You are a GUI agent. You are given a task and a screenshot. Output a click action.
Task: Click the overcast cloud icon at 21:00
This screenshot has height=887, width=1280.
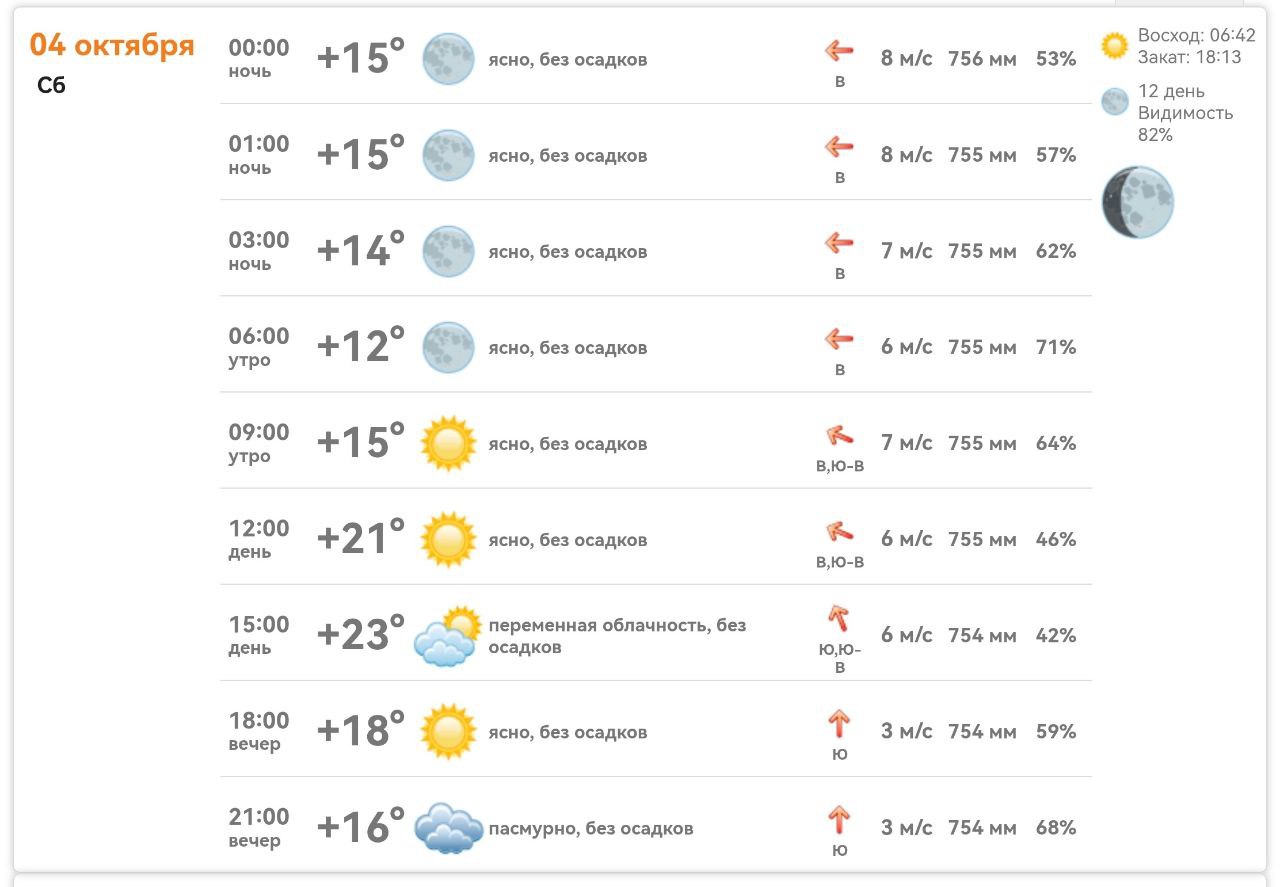(448, 828)
